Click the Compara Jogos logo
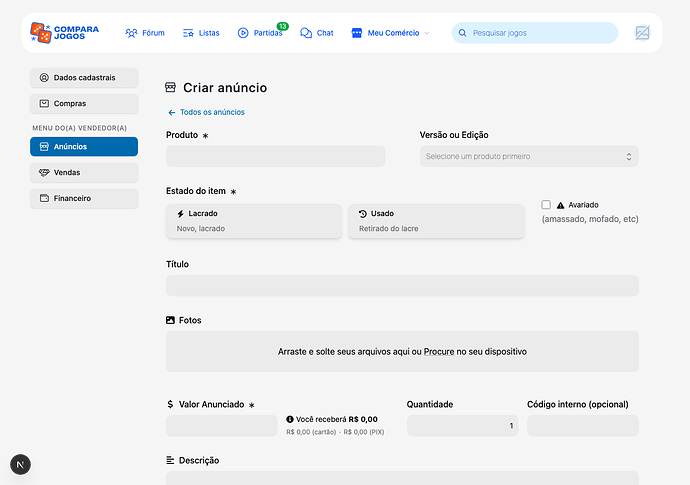 click(64, 33)
